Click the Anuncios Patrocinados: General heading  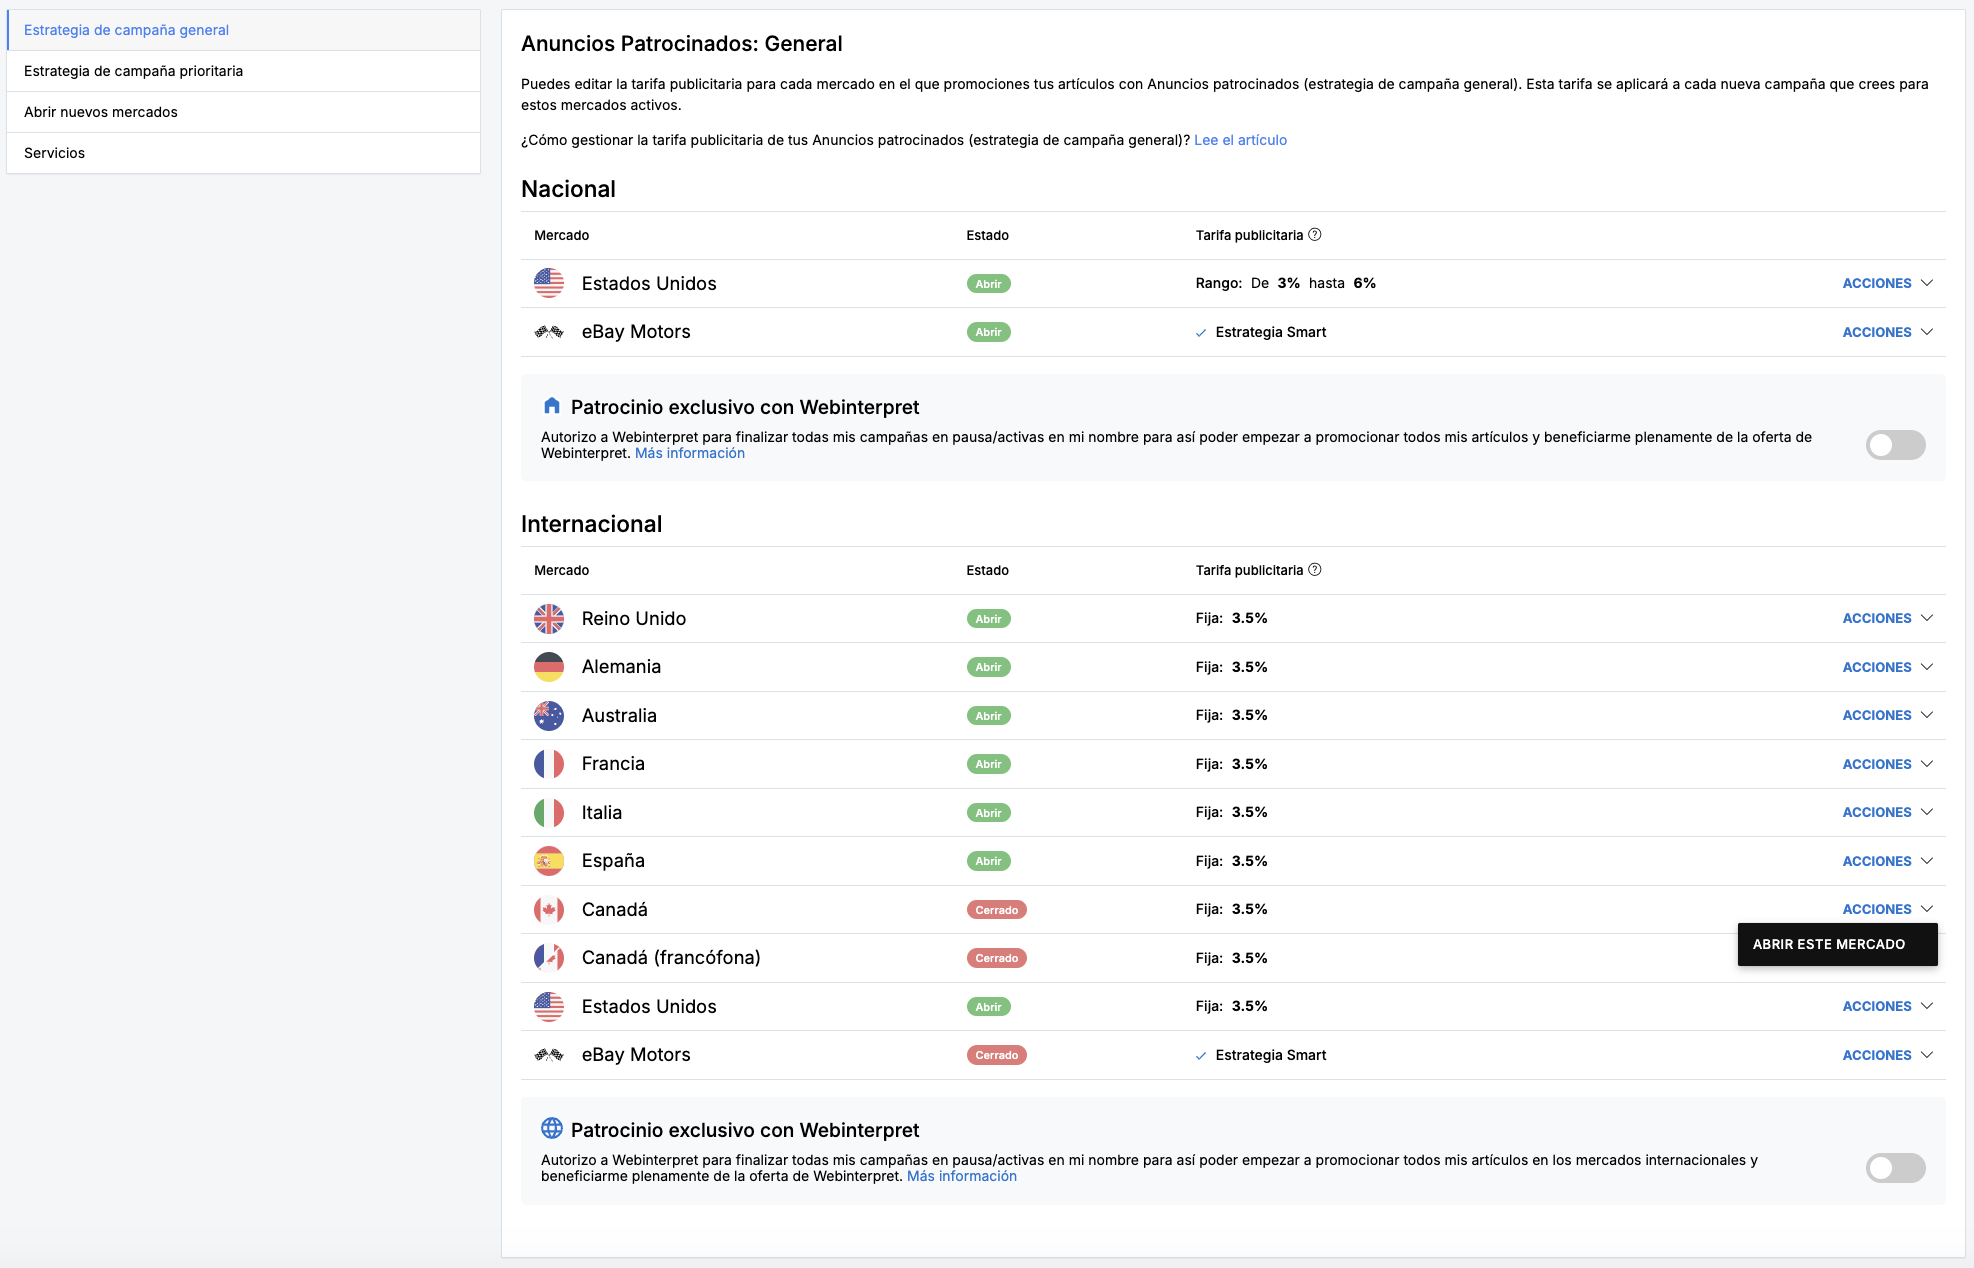click(682, 44)
